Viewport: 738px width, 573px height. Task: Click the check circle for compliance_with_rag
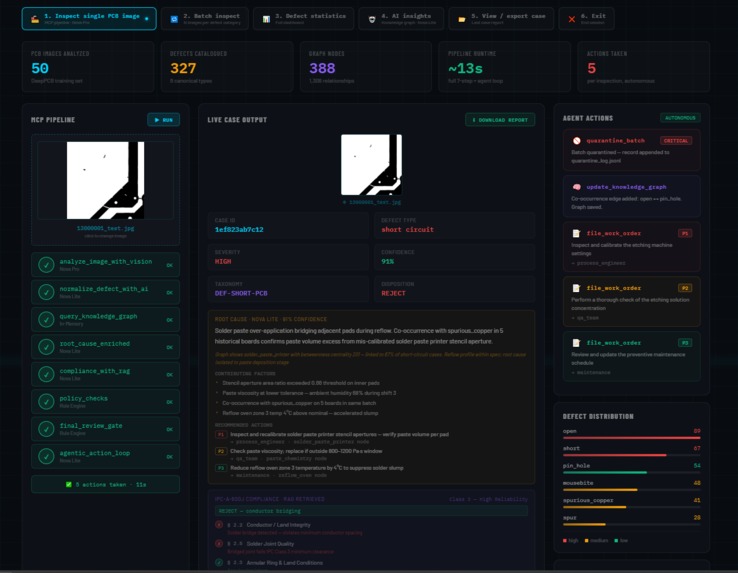pyautogui.click(x=46, y=374)
